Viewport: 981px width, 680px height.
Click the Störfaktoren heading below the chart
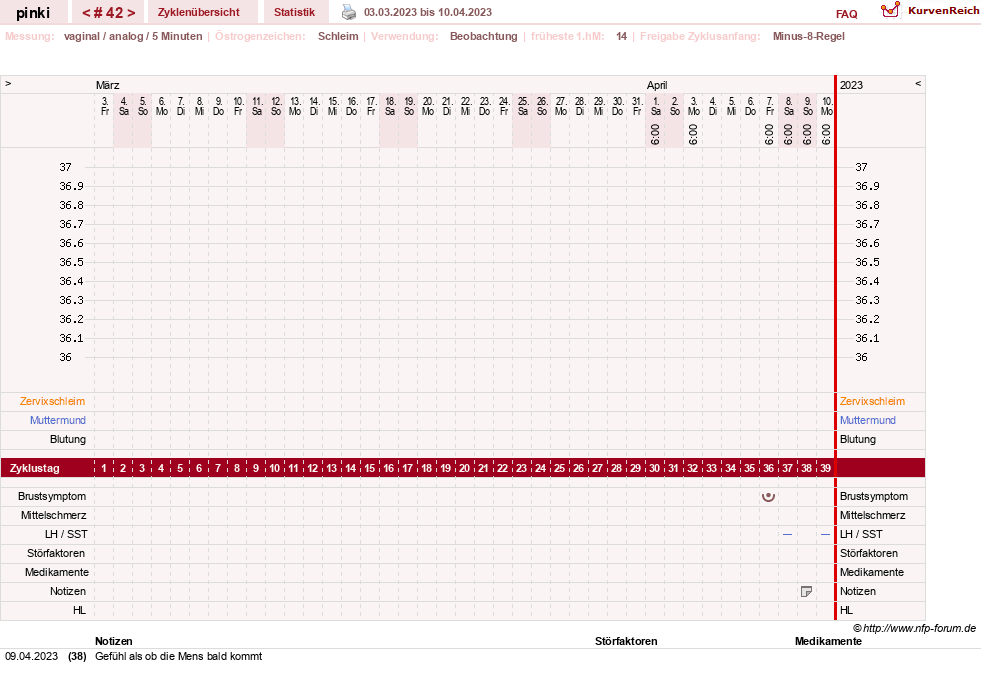point(626,641)
